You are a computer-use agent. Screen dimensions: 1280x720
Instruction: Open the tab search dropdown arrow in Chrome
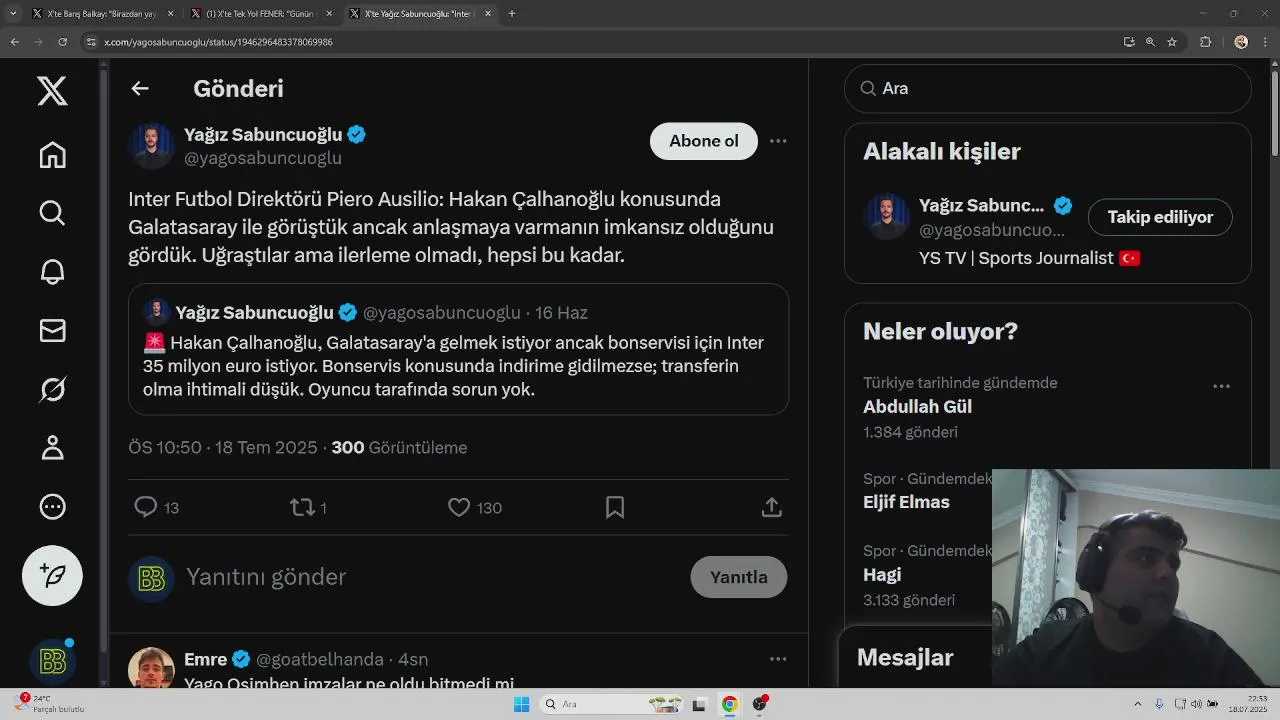coord(14,14)
